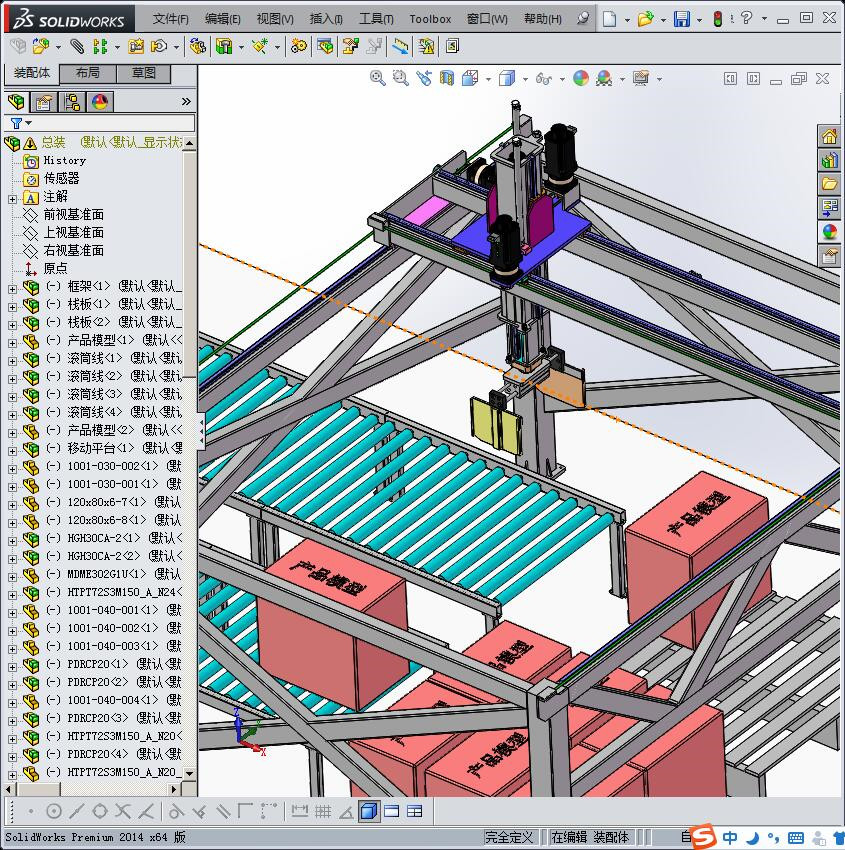This screenshot has height=850, width=845.
Task: Open the PropertyManager tab
Action: pos(44,101)
